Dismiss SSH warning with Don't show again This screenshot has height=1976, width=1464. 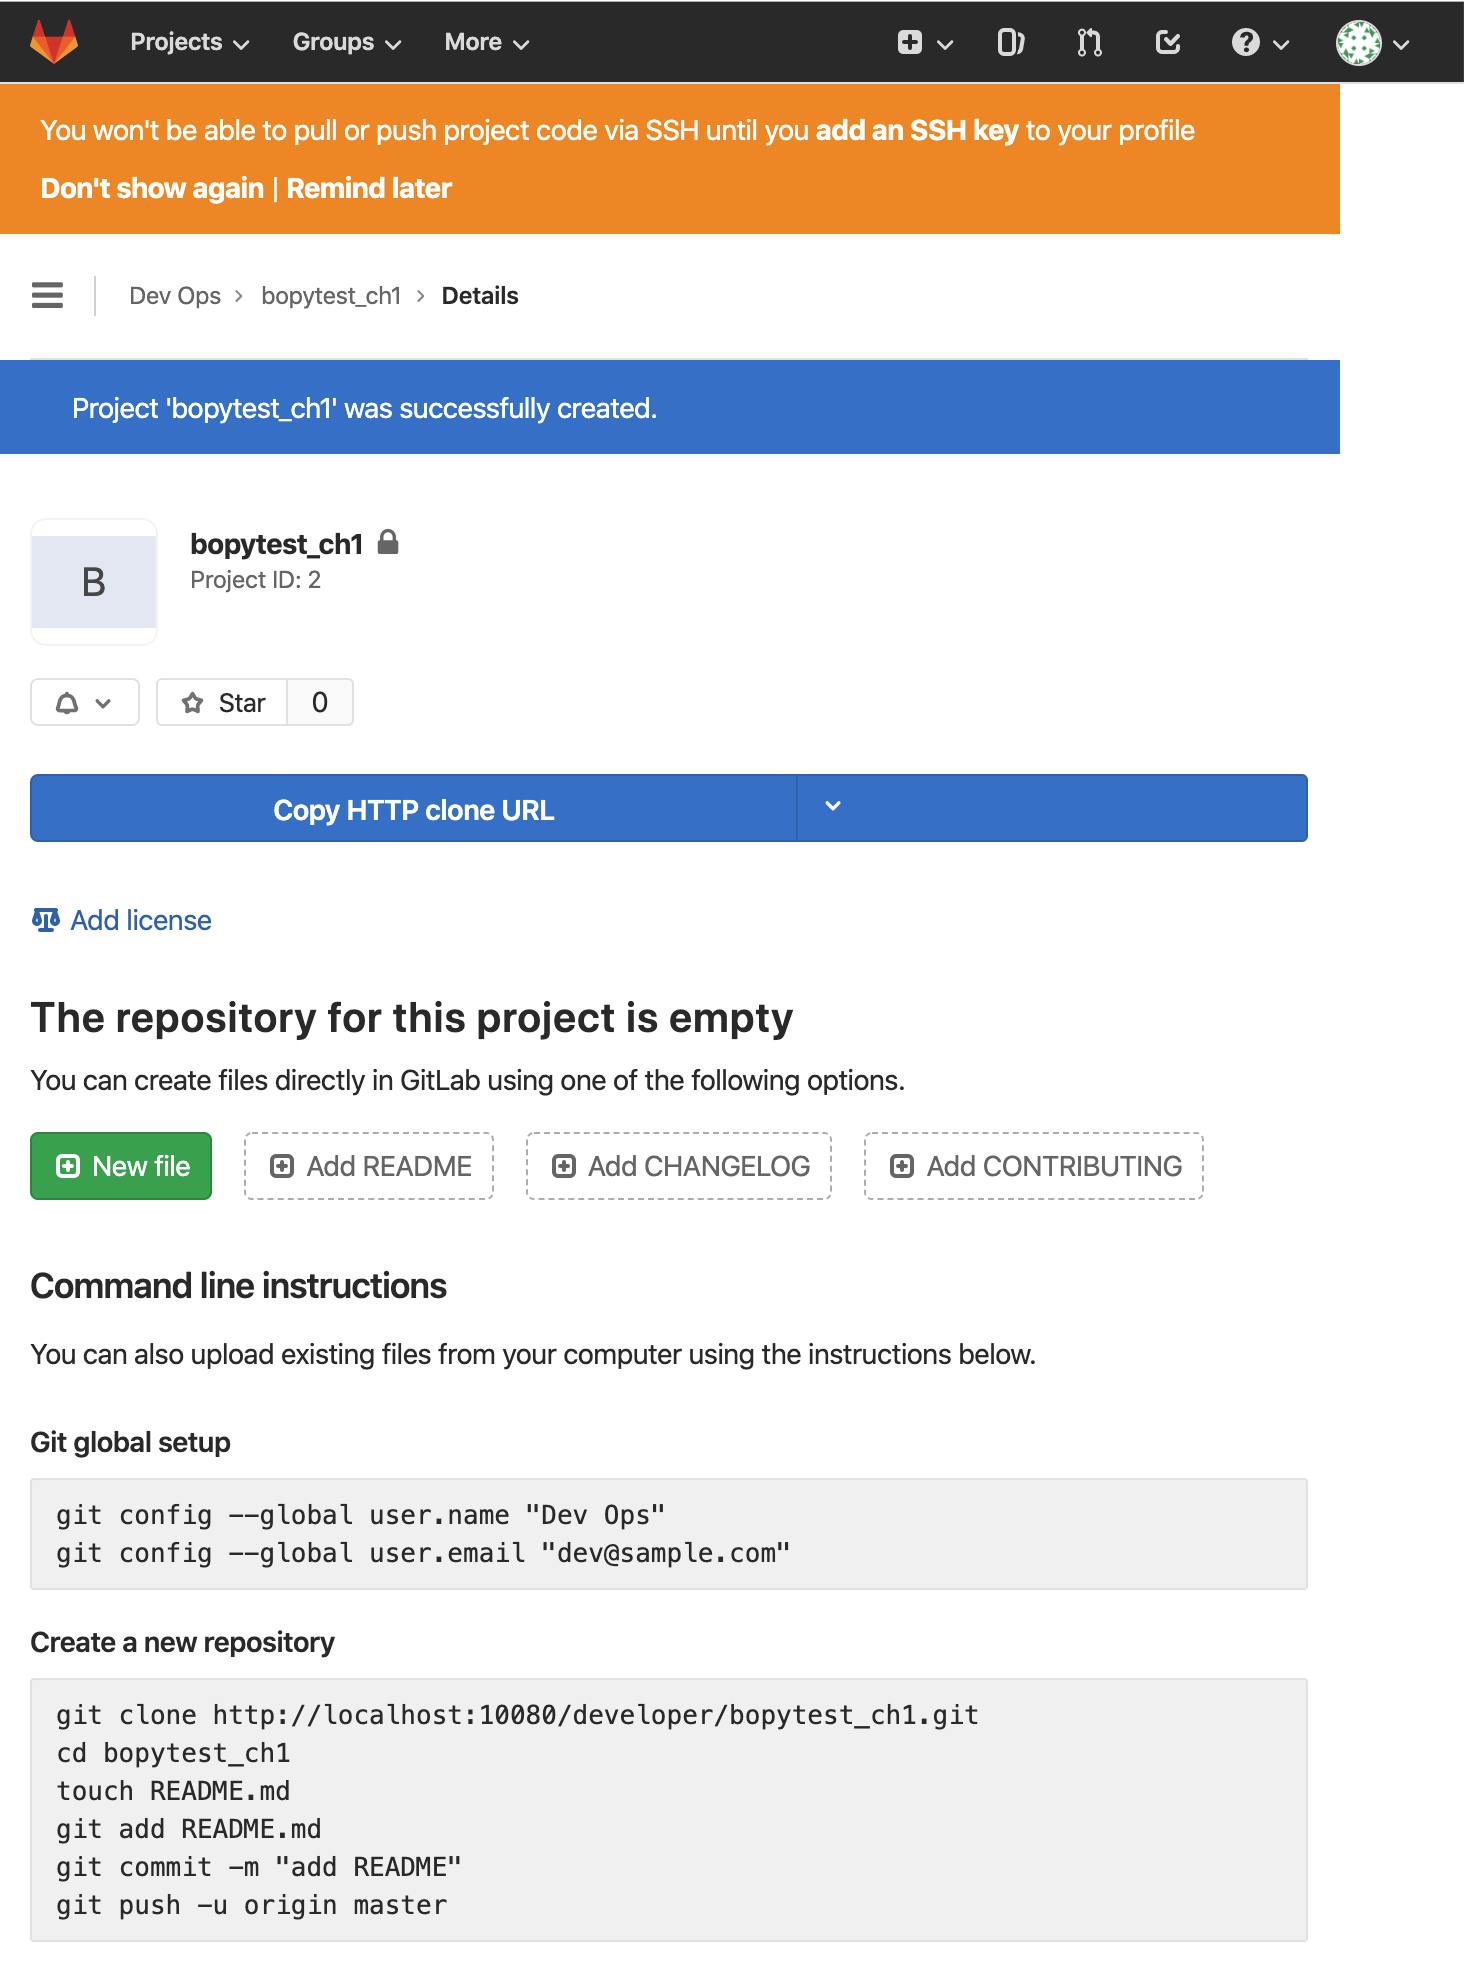(152, 188)
